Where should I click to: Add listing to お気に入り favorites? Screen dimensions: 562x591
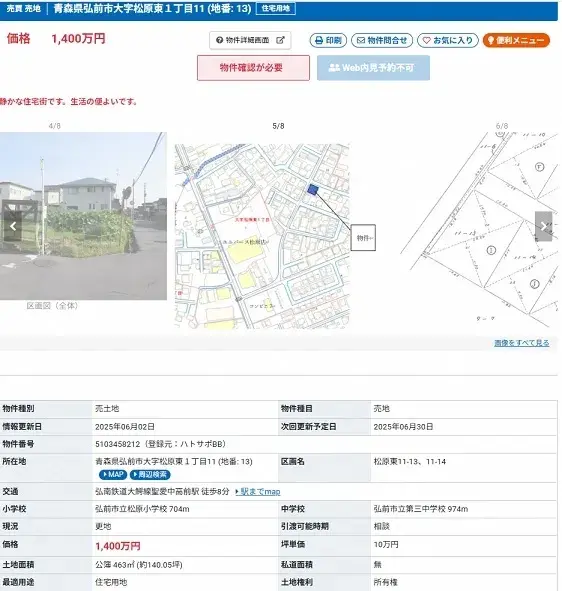pos(448,40)
